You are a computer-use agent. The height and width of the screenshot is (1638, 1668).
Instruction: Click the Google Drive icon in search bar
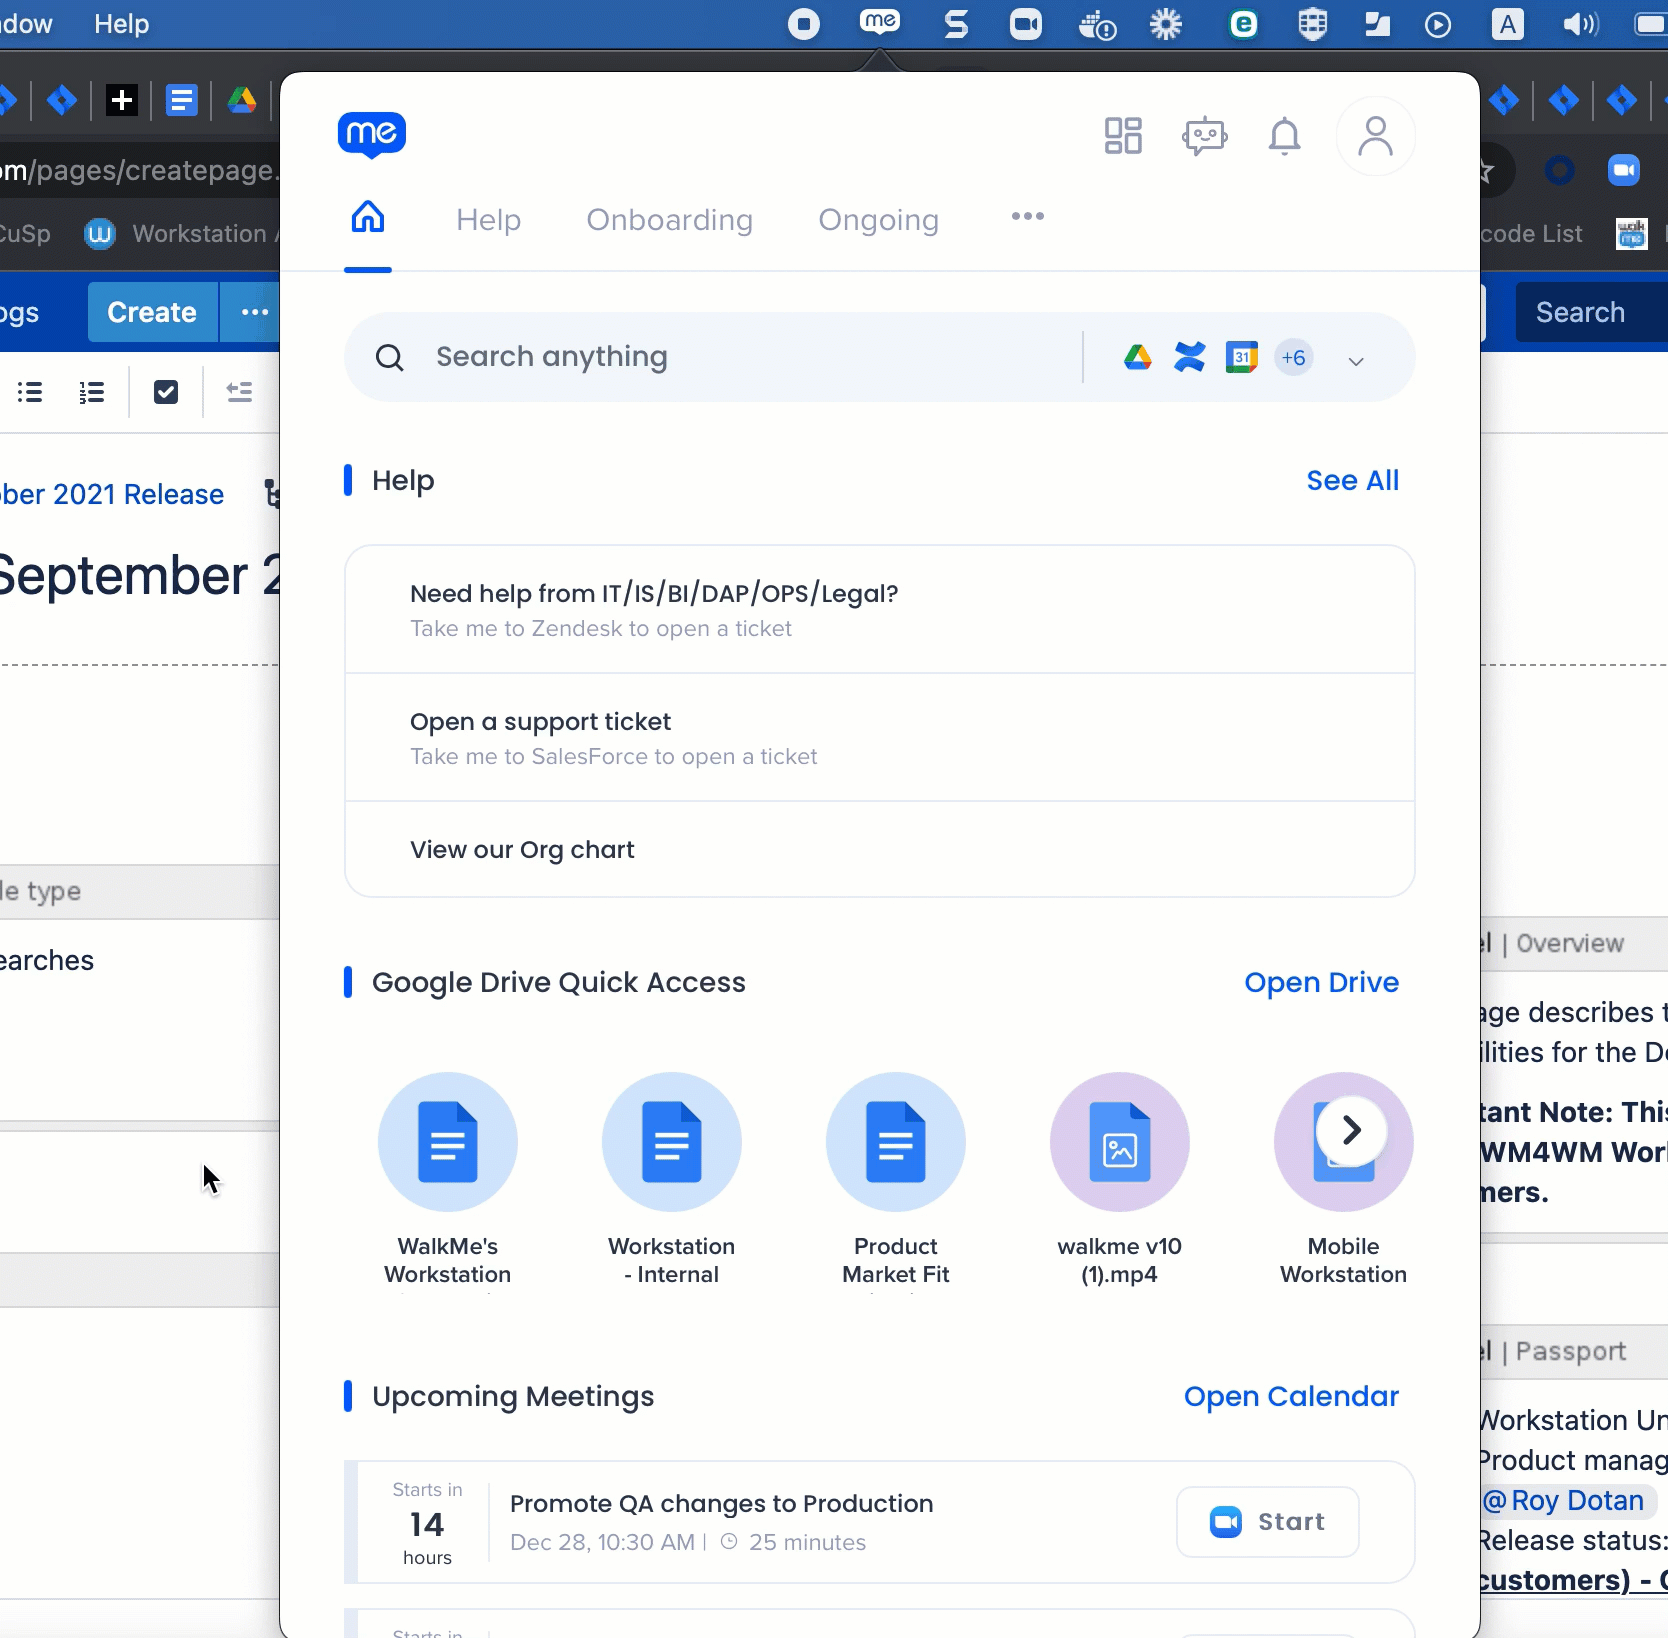tap(1138, 357)
